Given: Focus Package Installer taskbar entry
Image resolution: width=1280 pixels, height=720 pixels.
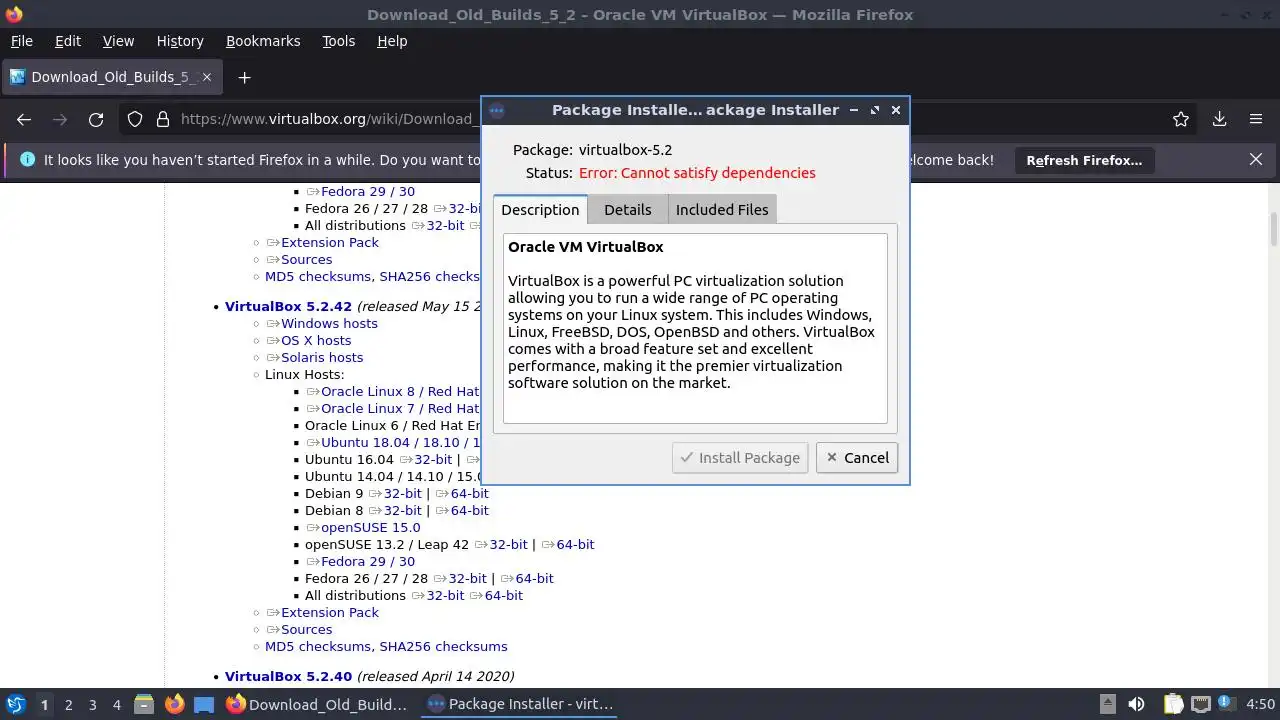Looking at the screenshot, I should pos(520,704).
